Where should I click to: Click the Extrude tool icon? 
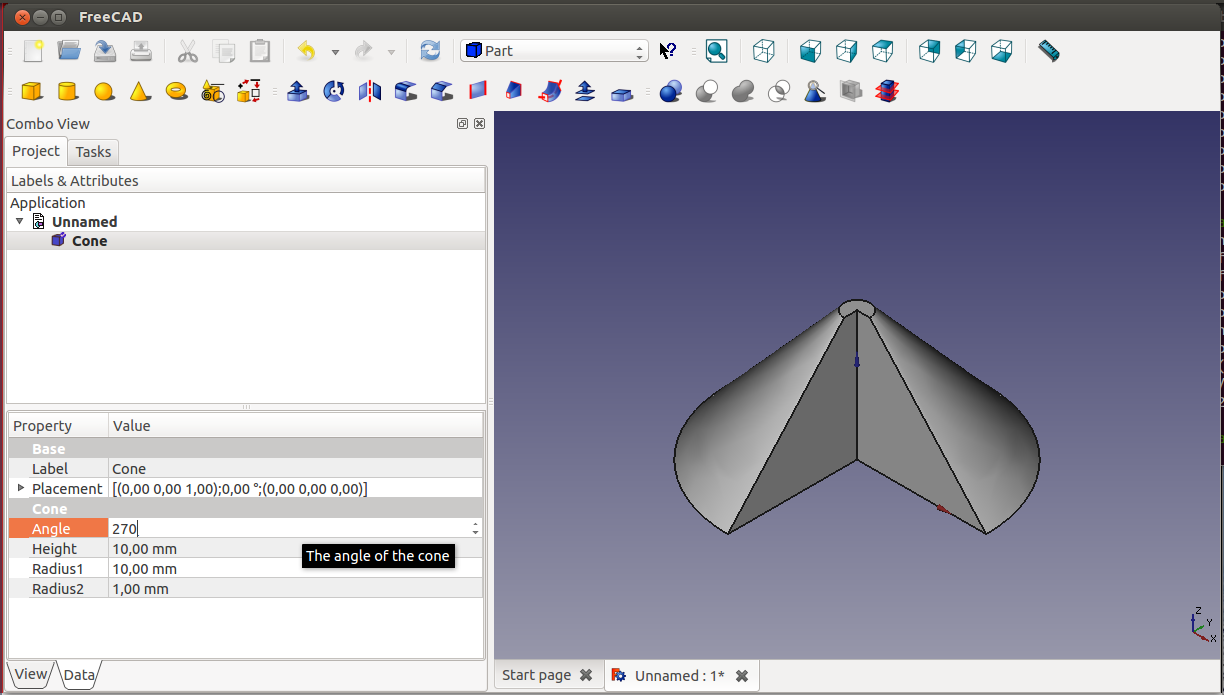click(298, 92)
